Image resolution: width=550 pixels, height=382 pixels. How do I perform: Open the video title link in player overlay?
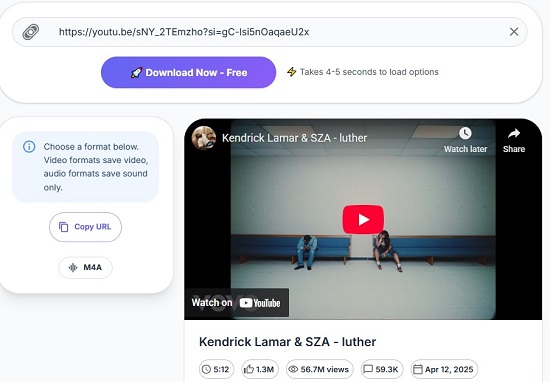[x=294, y=138]
